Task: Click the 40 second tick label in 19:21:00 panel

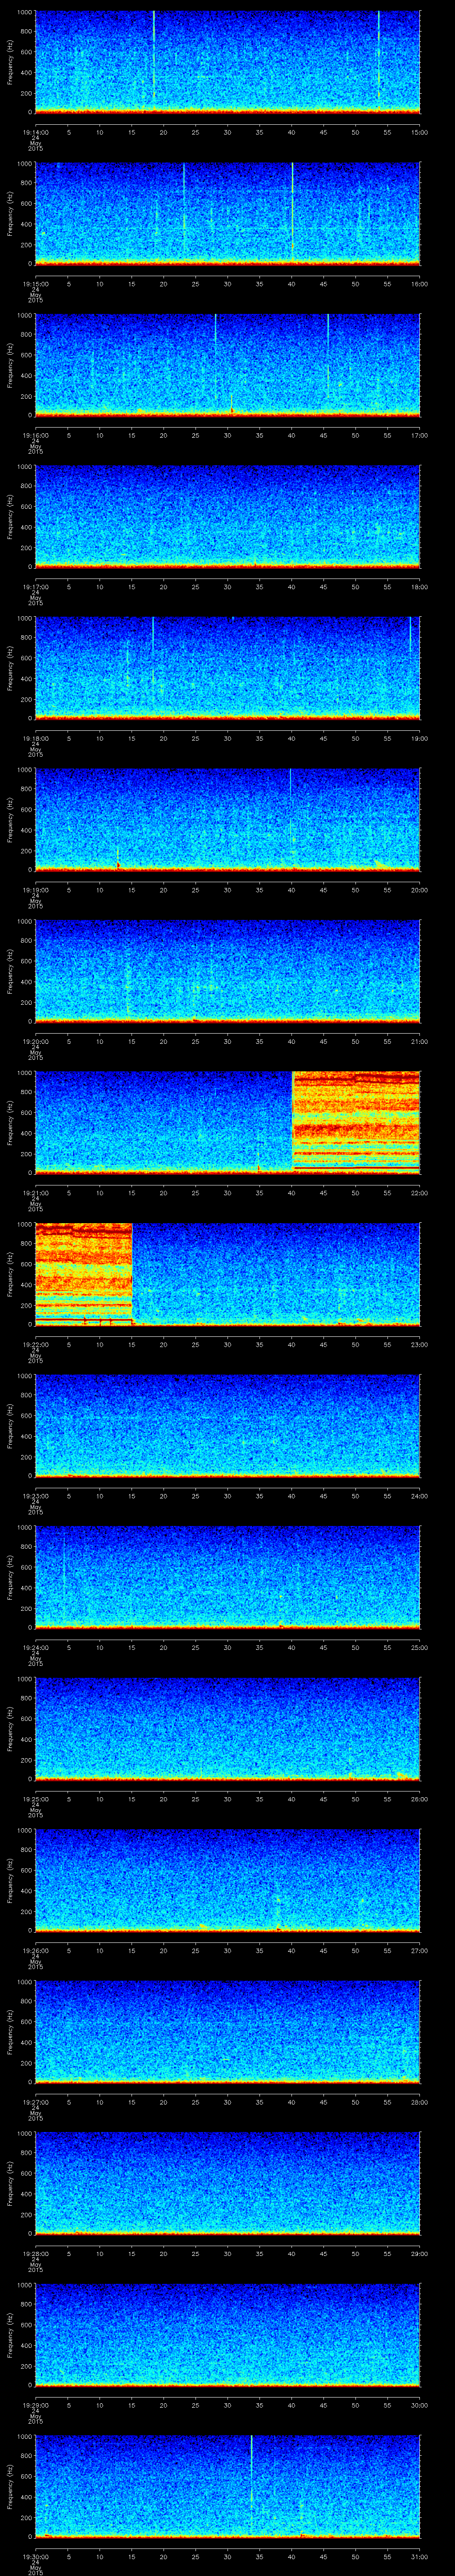Action: pos(291,1193)
